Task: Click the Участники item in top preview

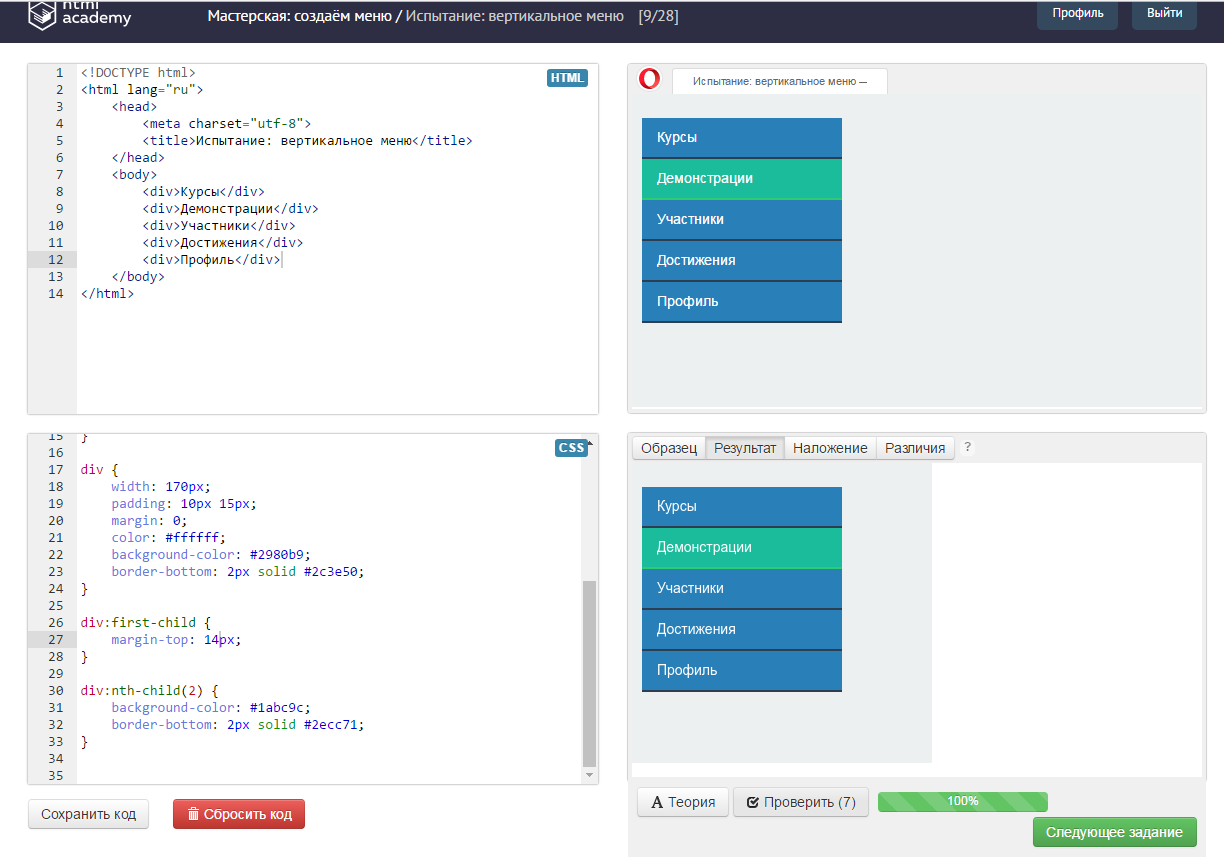Action: click(742, 220)
